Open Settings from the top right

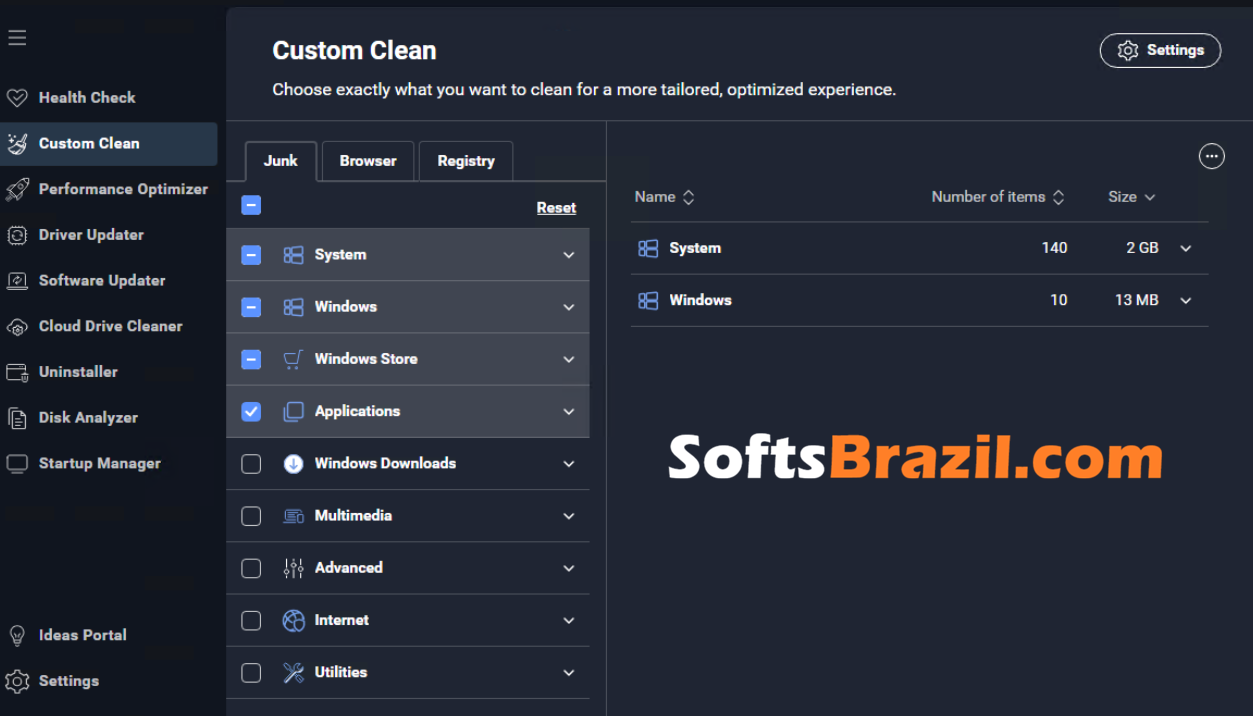pyautogui.click(x=1160, y=50)
